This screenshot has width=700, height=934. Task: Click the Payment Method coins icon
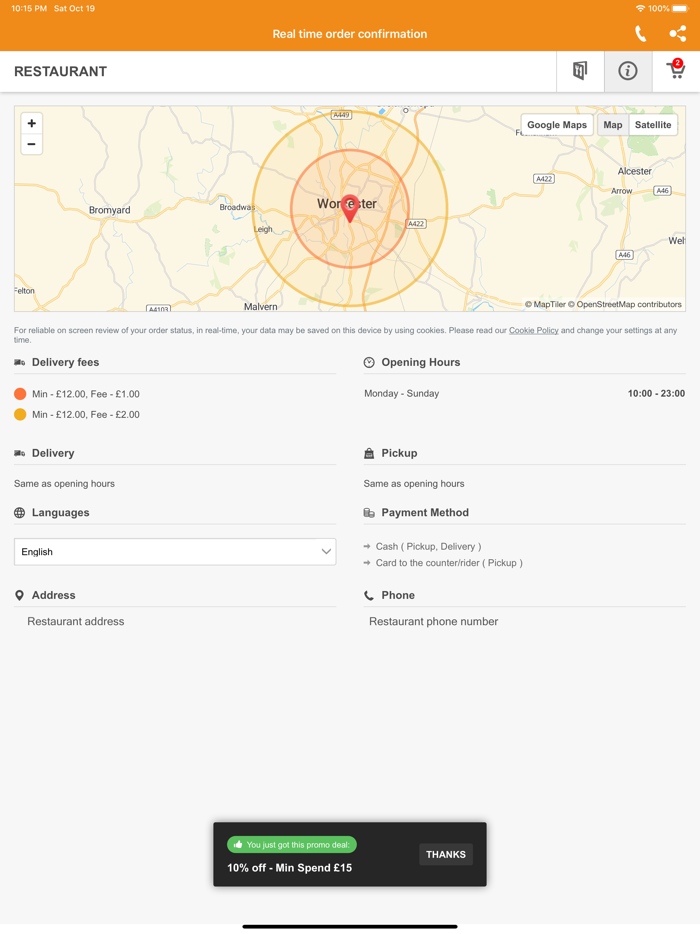[369, 513]
